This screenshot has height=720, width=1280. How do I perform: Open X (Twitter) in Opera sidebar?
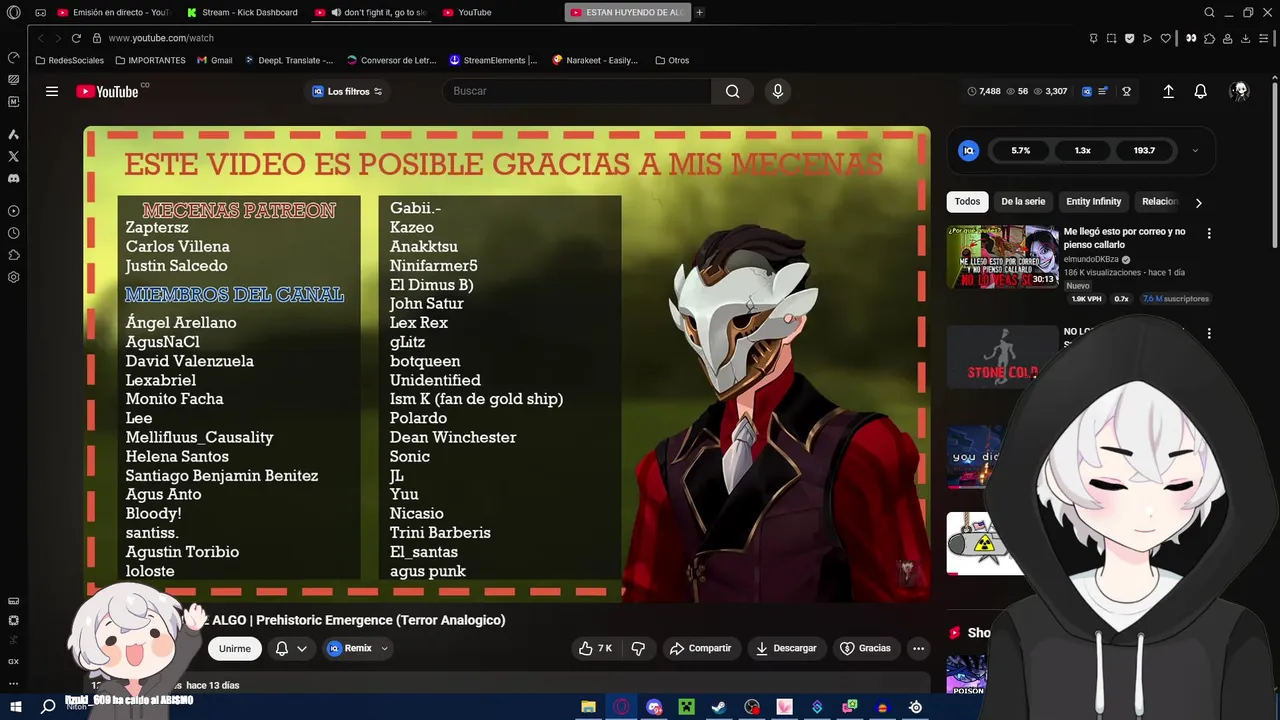click(x=14, y=156)
